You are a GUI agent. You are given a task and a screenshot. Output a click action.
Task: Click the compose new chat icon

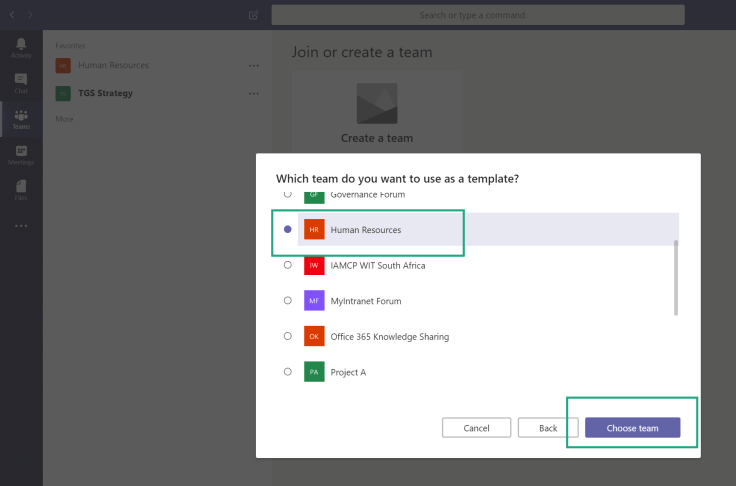[253, 15]
